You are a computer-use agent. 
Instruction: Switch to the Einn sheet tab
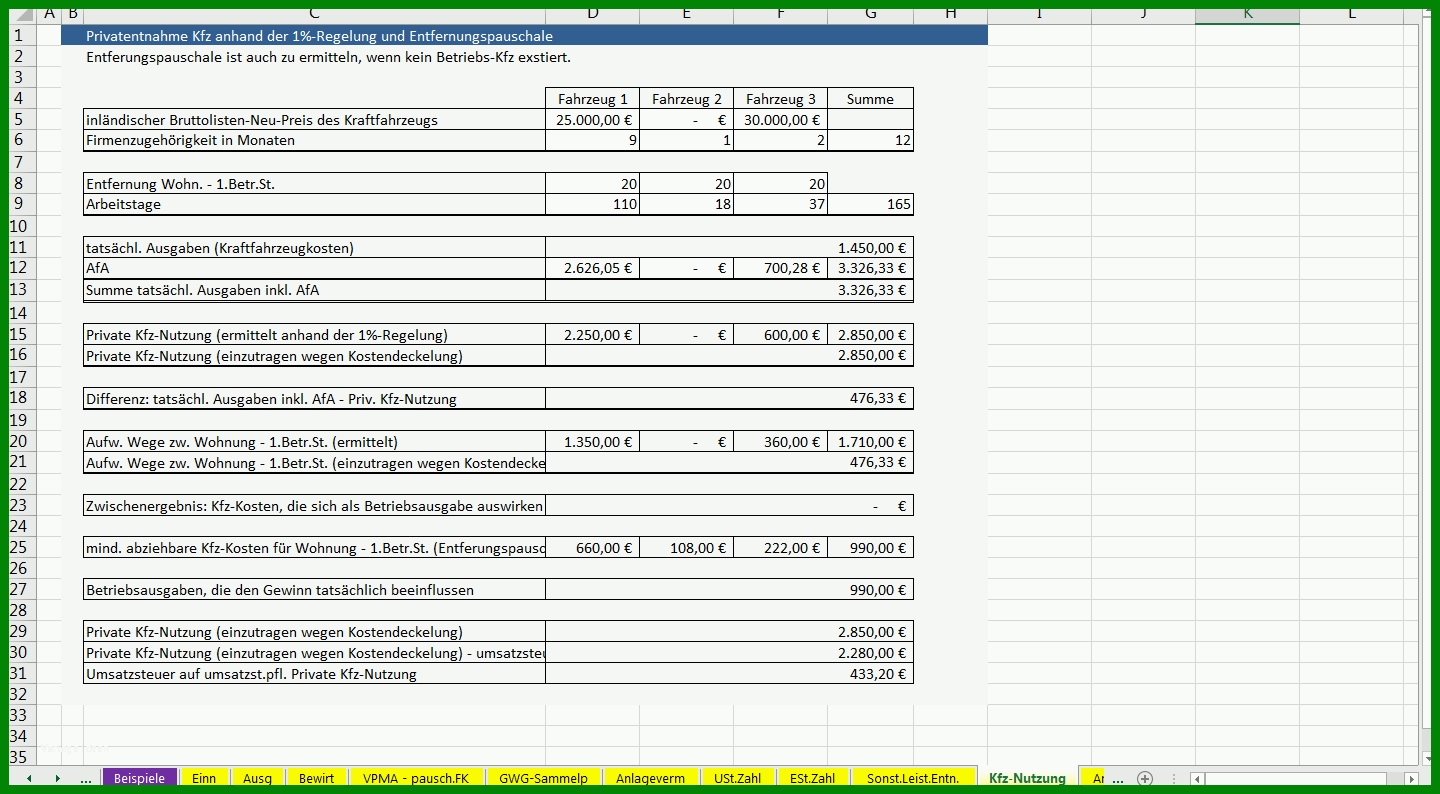point(204,778)
